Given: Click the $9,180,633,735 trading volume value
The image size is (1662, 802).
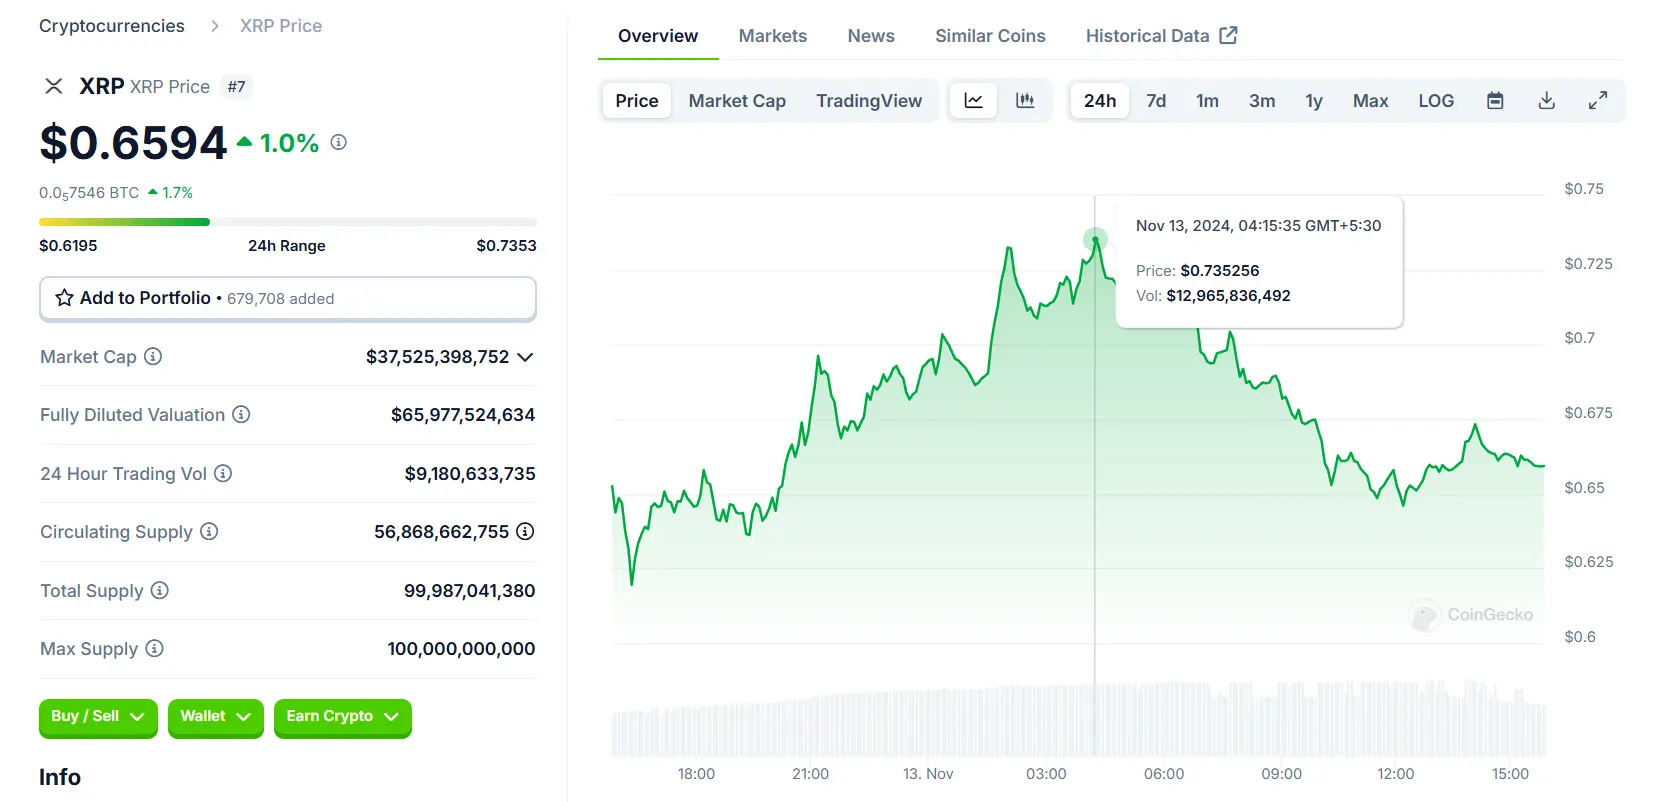Looking at the screenshot, I should [470, 474].
